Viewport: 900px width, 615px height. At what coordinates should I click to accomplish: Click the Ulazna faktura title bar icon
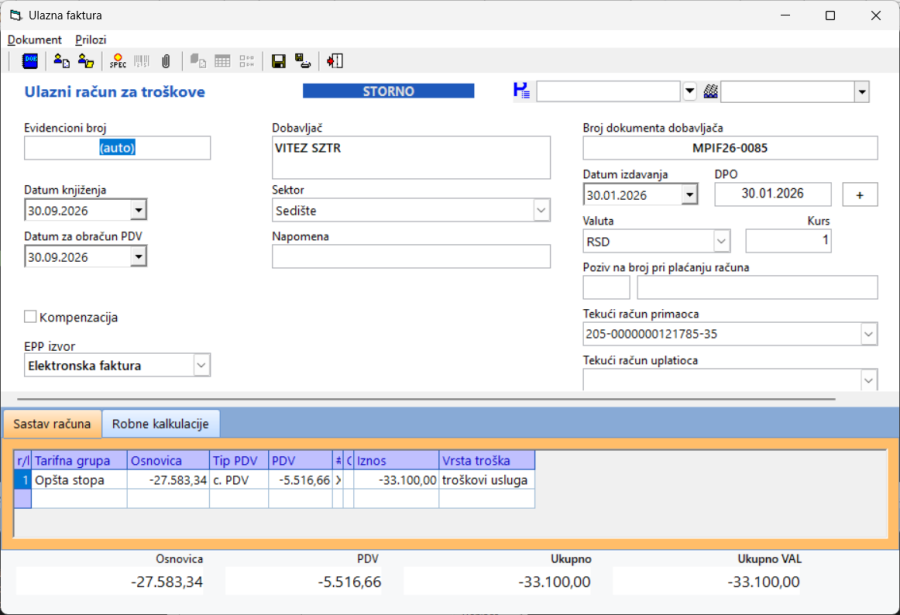(16, 15)
